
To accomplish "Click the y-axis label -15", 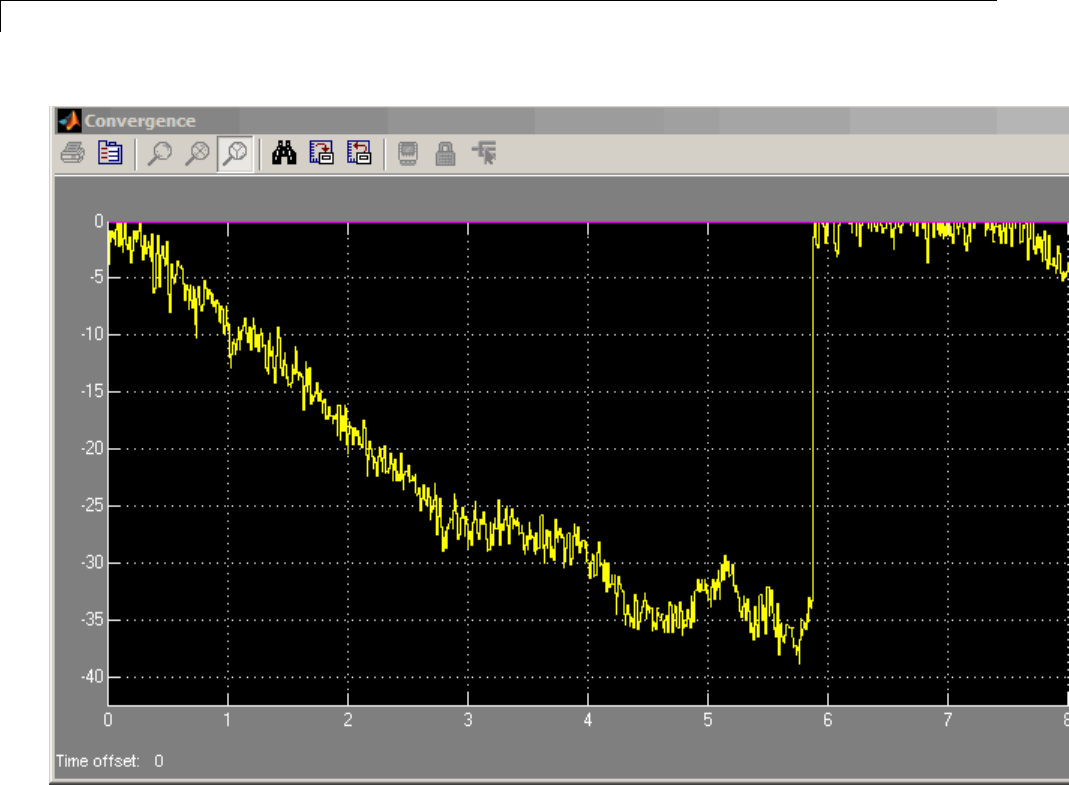I will pyautogui.click(x=92, y=391).
